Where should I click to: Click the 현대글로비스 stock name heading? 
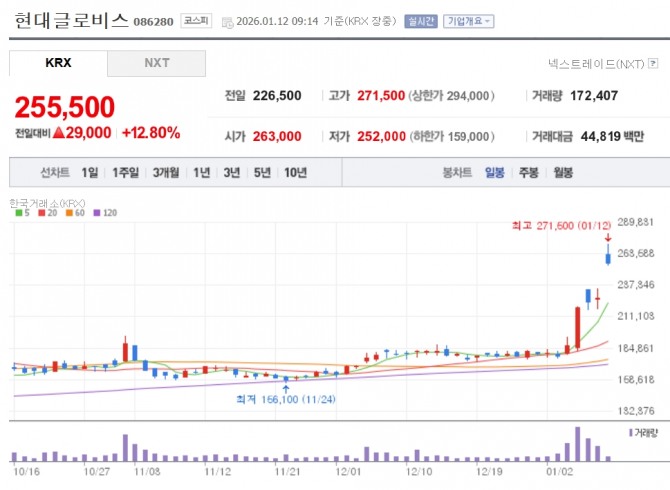[71, 21]
